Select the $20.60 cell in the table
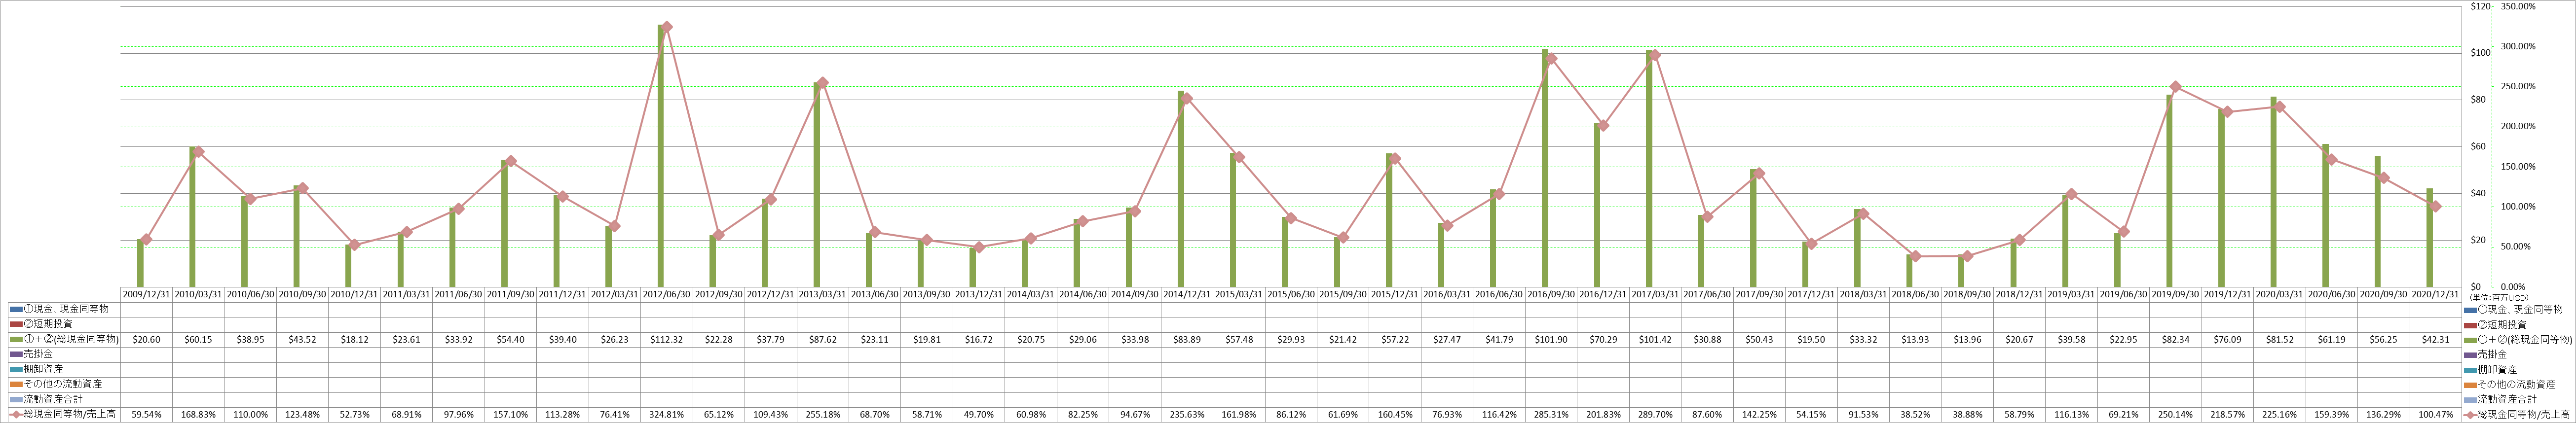Screen dimensions: 2576x423 tap(147, 340)
